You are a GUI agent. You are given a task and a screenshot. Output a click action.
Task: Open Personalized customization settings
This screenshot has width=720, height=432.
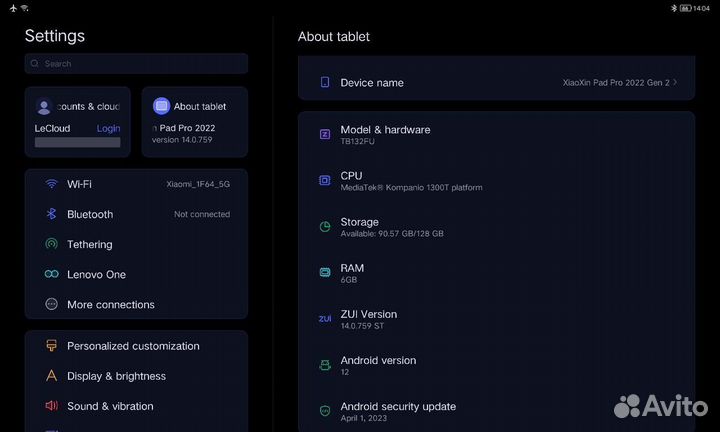[x=133, y=346]
